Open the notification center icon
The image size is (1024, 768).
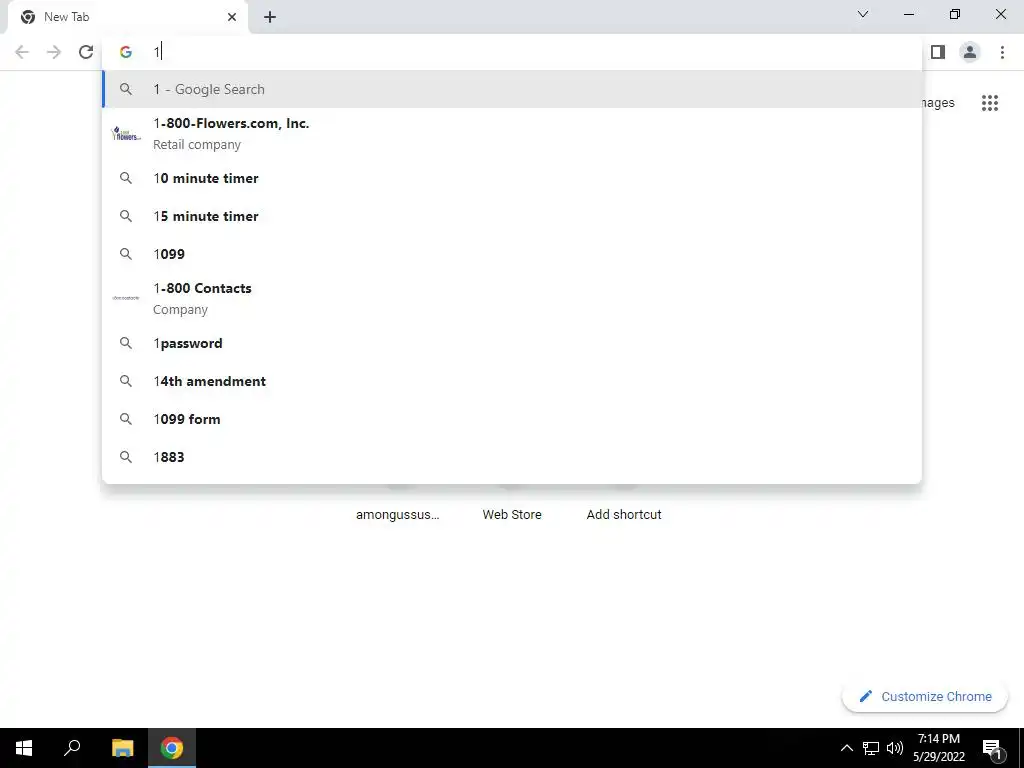[992, 748]
